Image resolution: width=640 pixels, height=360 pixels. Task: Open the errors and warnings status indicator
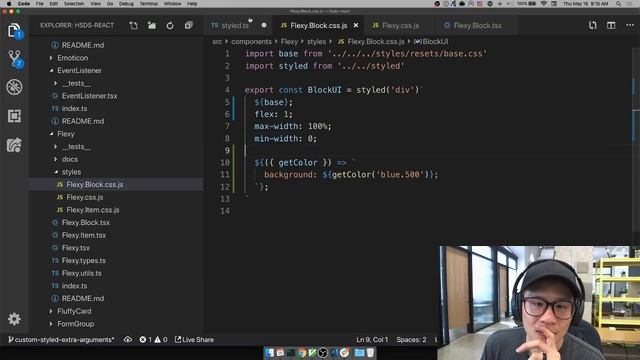(x=153, y=340)
